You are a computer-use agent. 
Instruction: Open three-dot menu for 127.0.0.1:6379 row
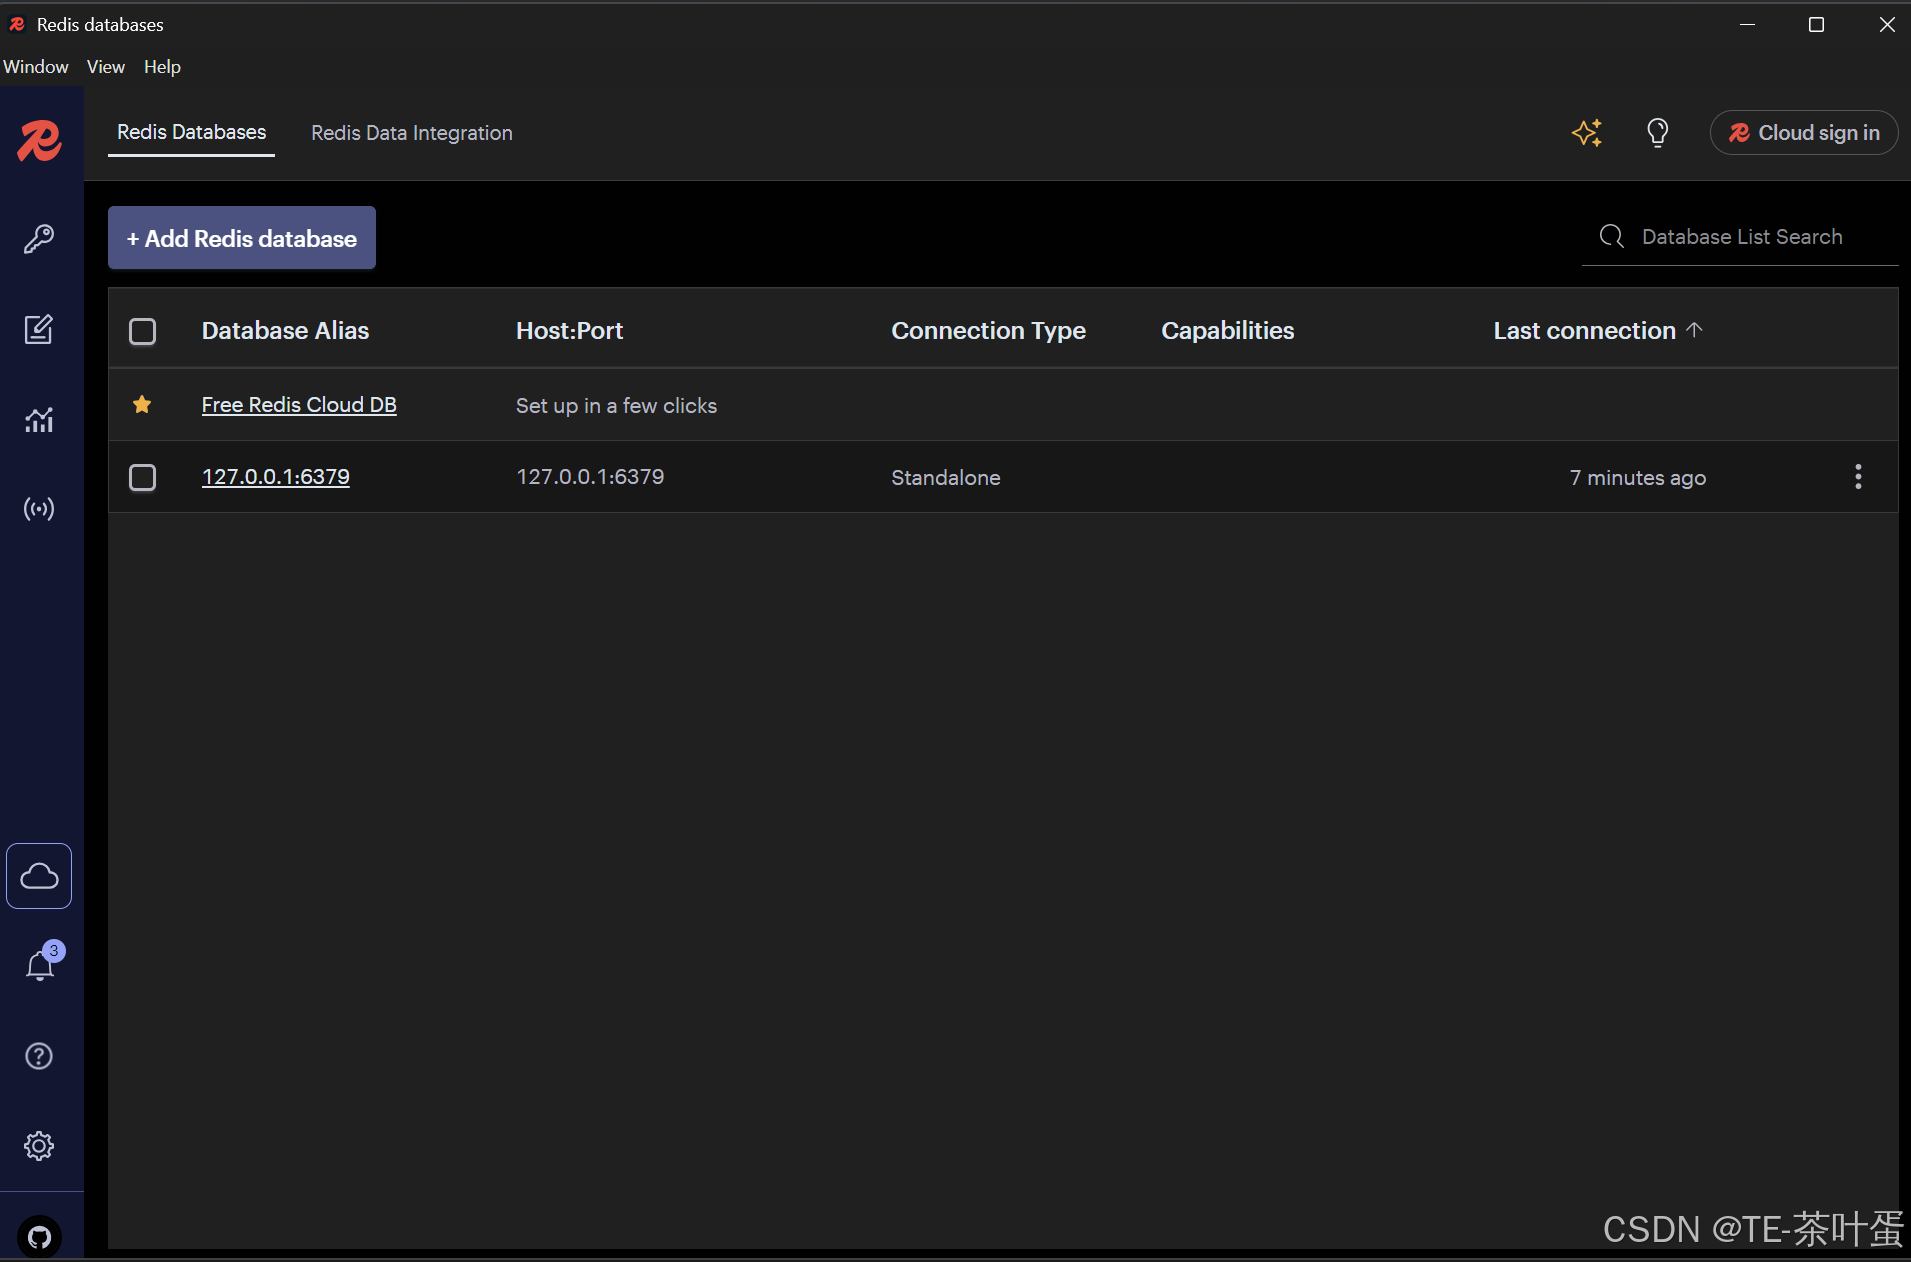[x=1858, y=477]
